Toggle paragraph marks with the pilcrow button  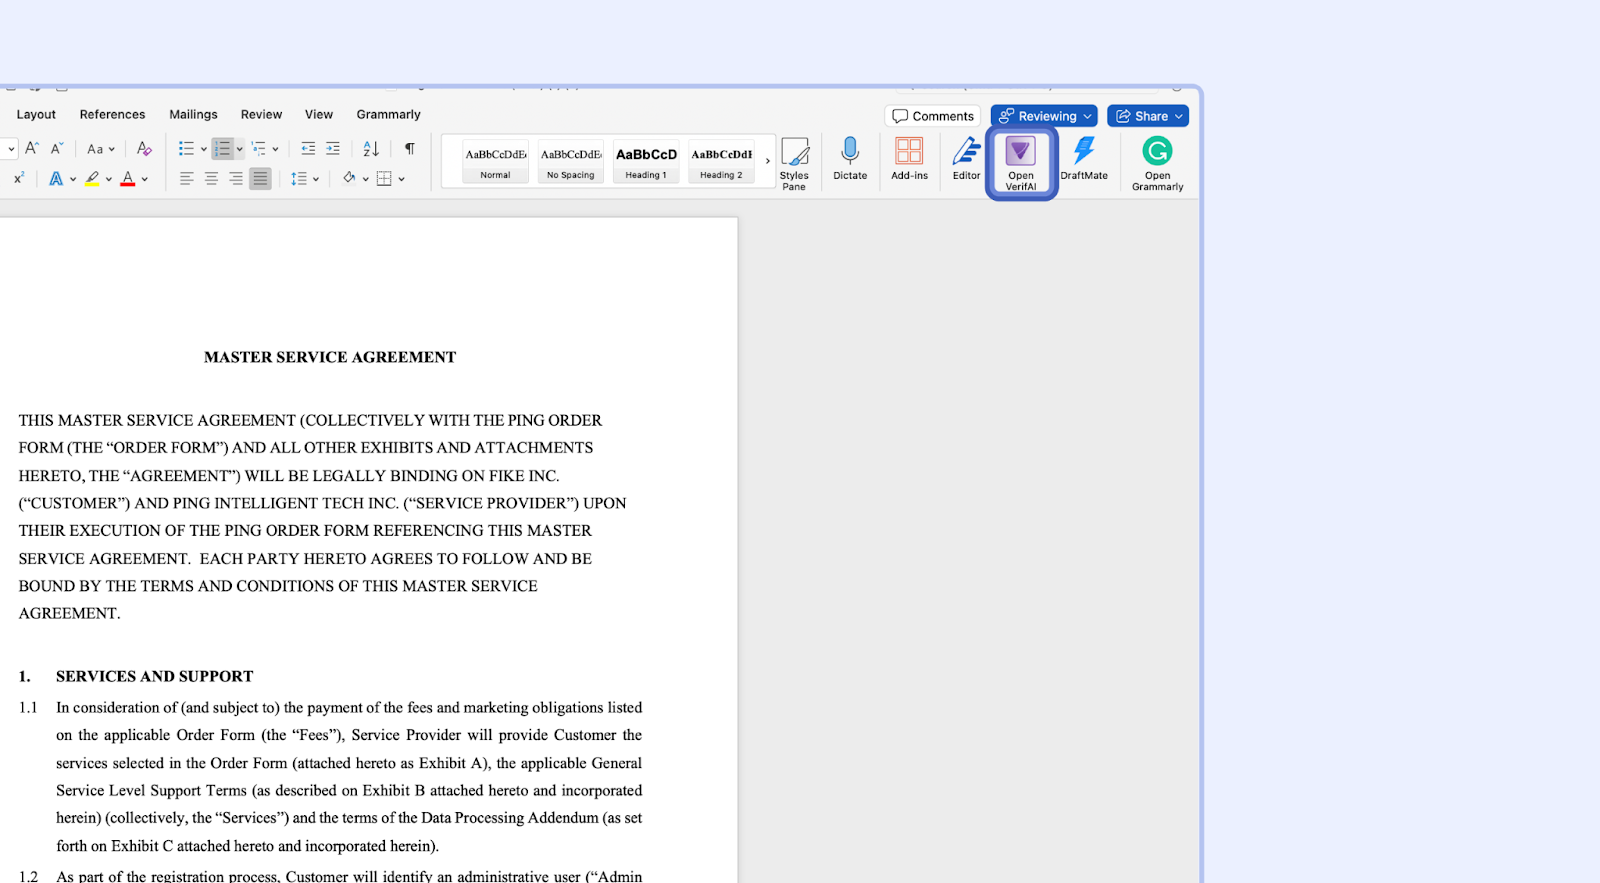point(409,149)
